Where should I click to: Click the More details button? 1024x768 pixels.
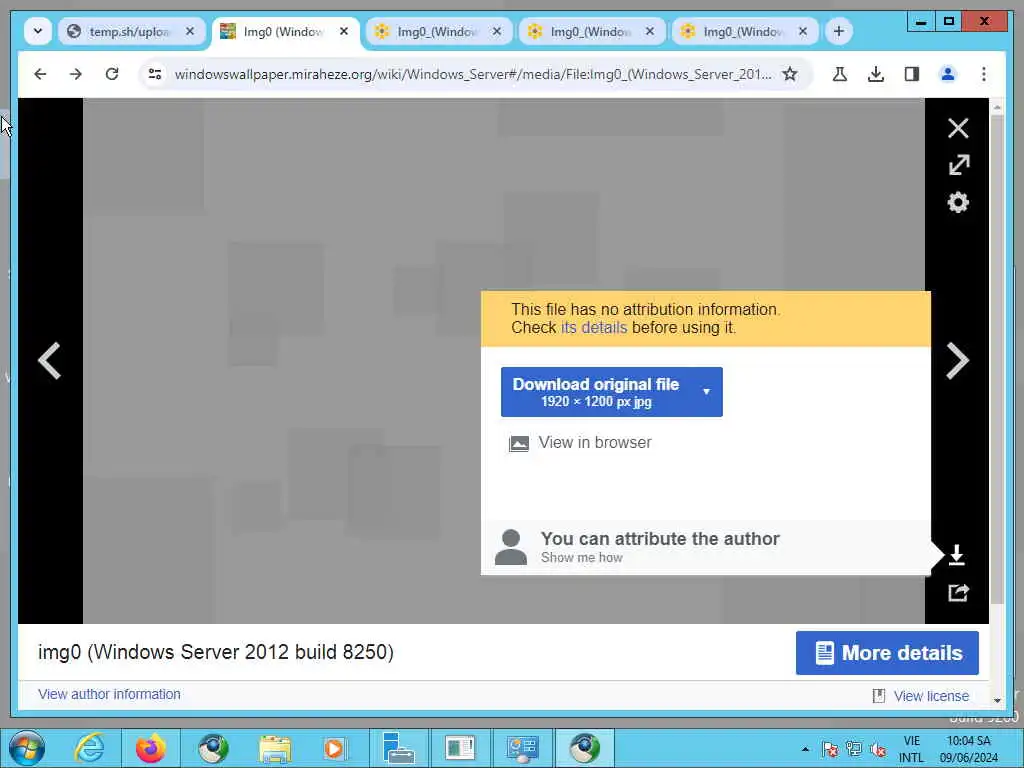887,653
